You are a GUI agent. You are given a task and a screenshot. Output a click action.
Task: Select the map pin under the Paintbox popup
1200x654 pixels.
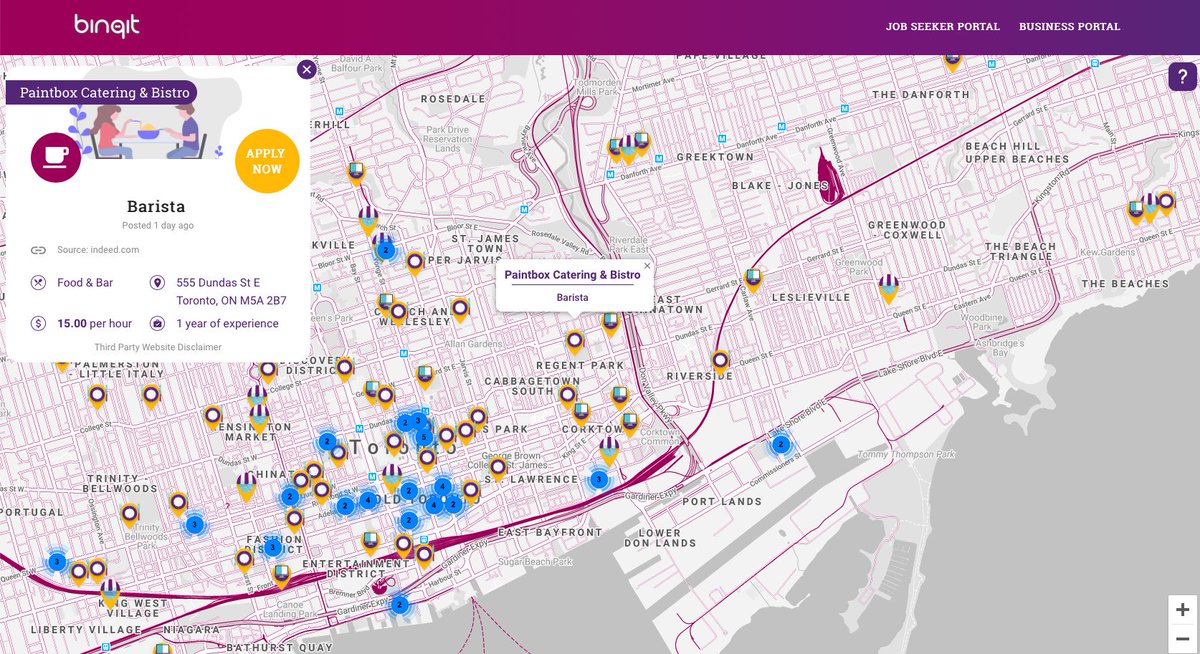tap(574, 343)
